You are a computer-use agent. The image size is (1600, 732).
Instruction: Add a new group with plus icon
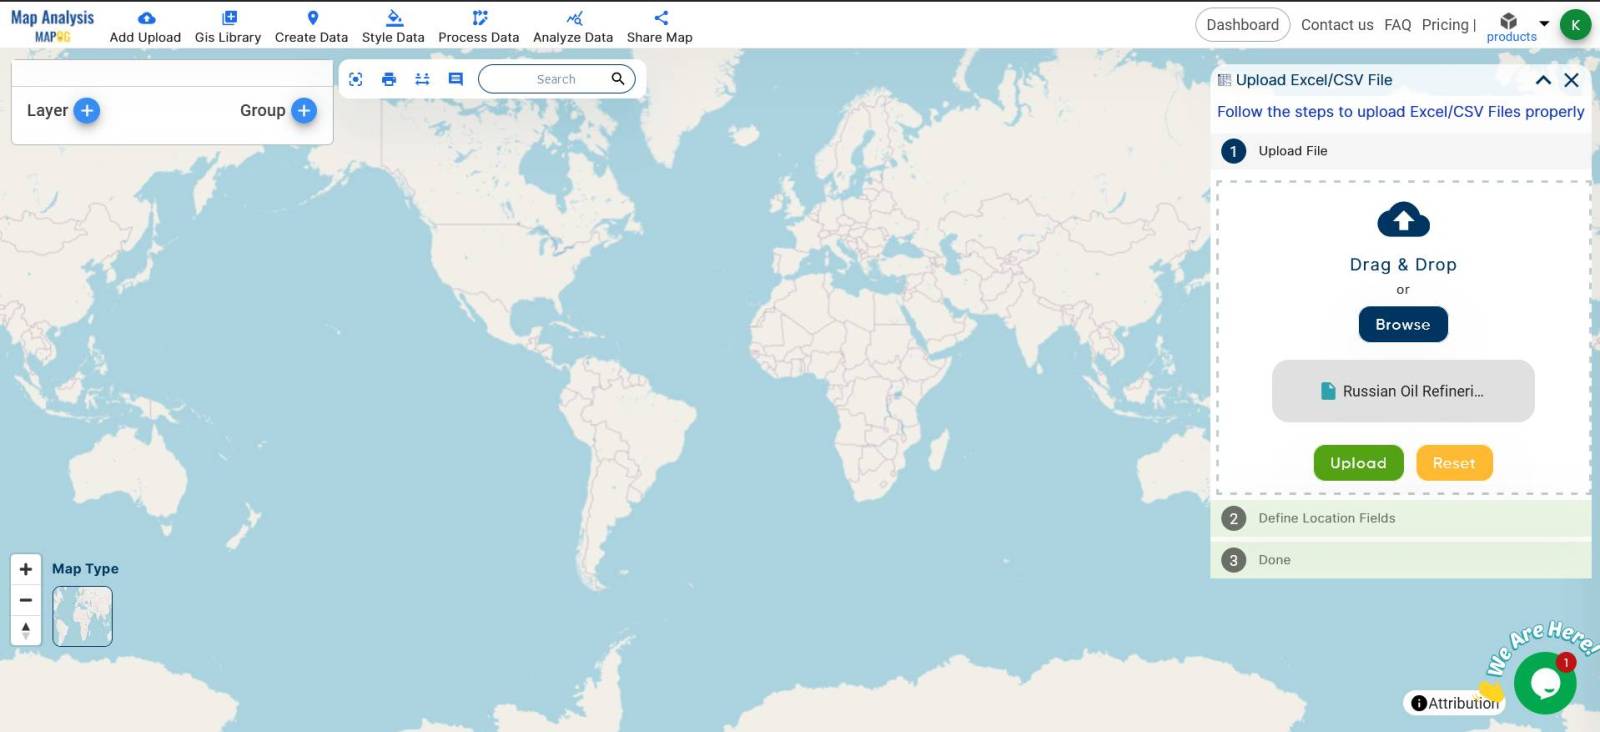click(x=304, y=110)
